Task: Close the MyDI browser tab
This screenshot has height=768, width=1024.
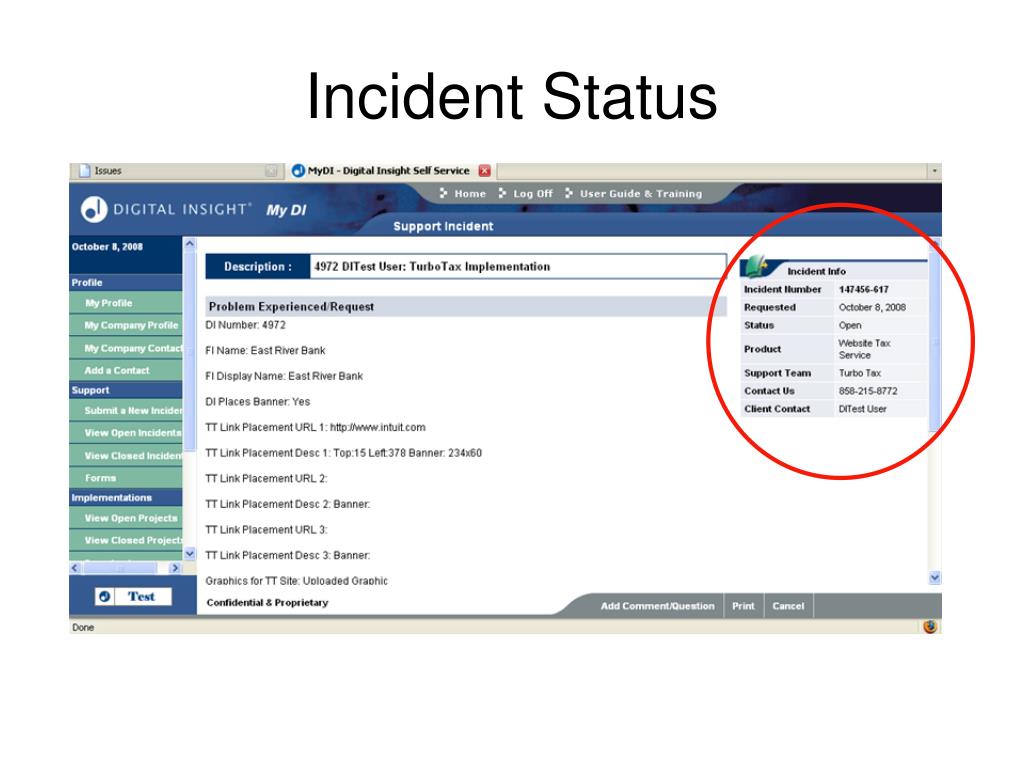Action: point(484,170)
